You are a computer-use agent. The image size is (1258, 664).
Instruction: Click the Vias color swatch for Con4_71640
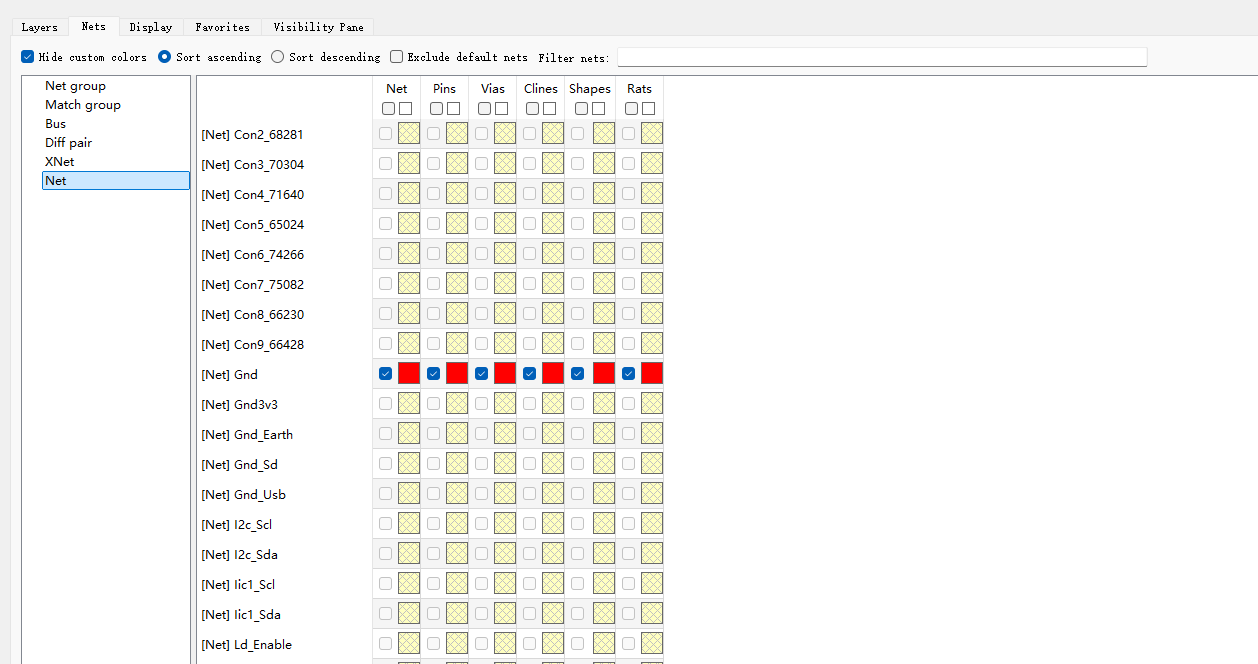(505, 194)
